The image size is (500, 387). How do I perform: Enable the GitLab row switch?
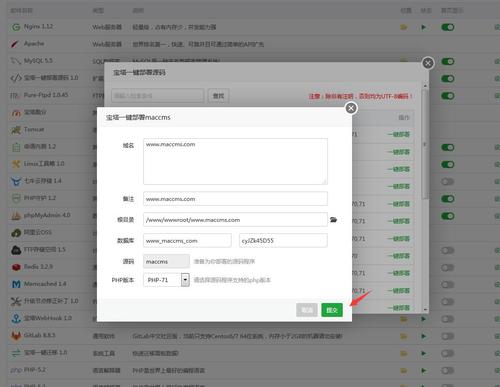coord(448,336)
